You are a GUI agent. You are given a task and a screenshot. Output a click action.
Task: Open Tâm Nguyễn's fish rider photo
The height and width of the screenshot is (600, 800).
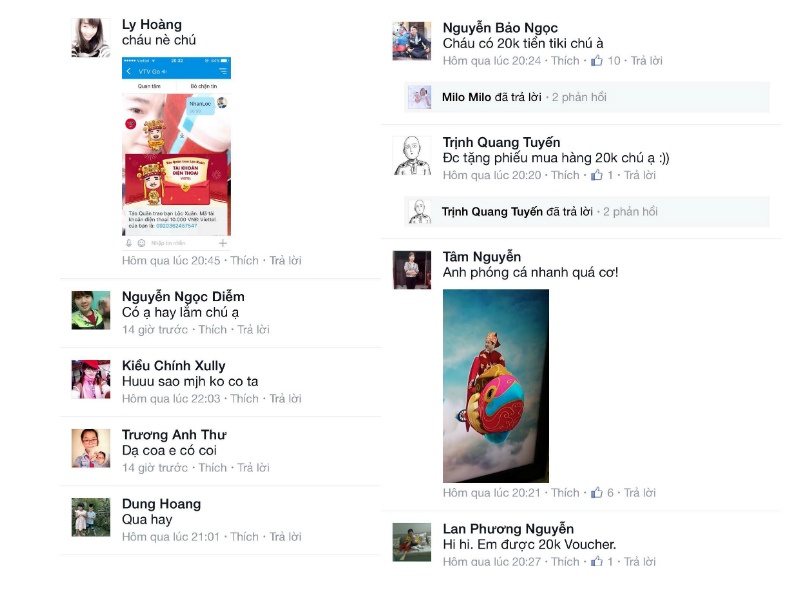coord(496,386)
